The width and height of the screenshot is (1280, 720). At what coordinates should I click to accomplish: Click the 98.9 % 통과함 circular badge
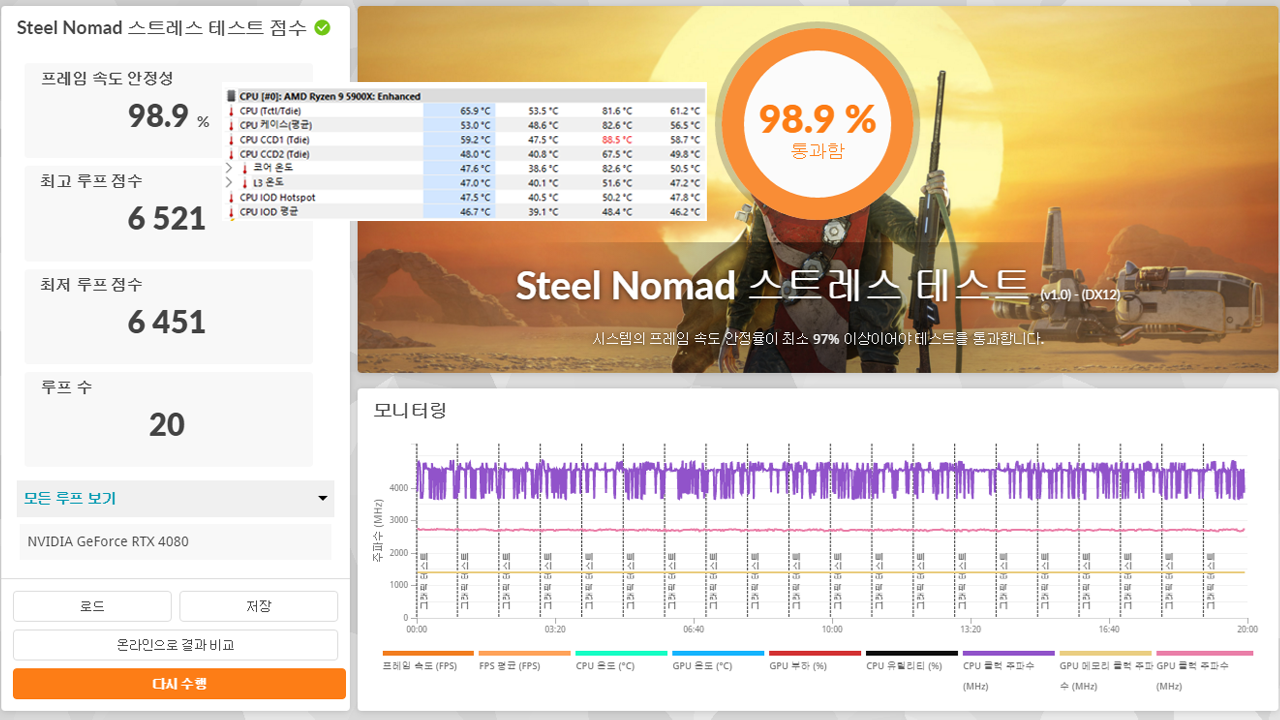(817, 123)
